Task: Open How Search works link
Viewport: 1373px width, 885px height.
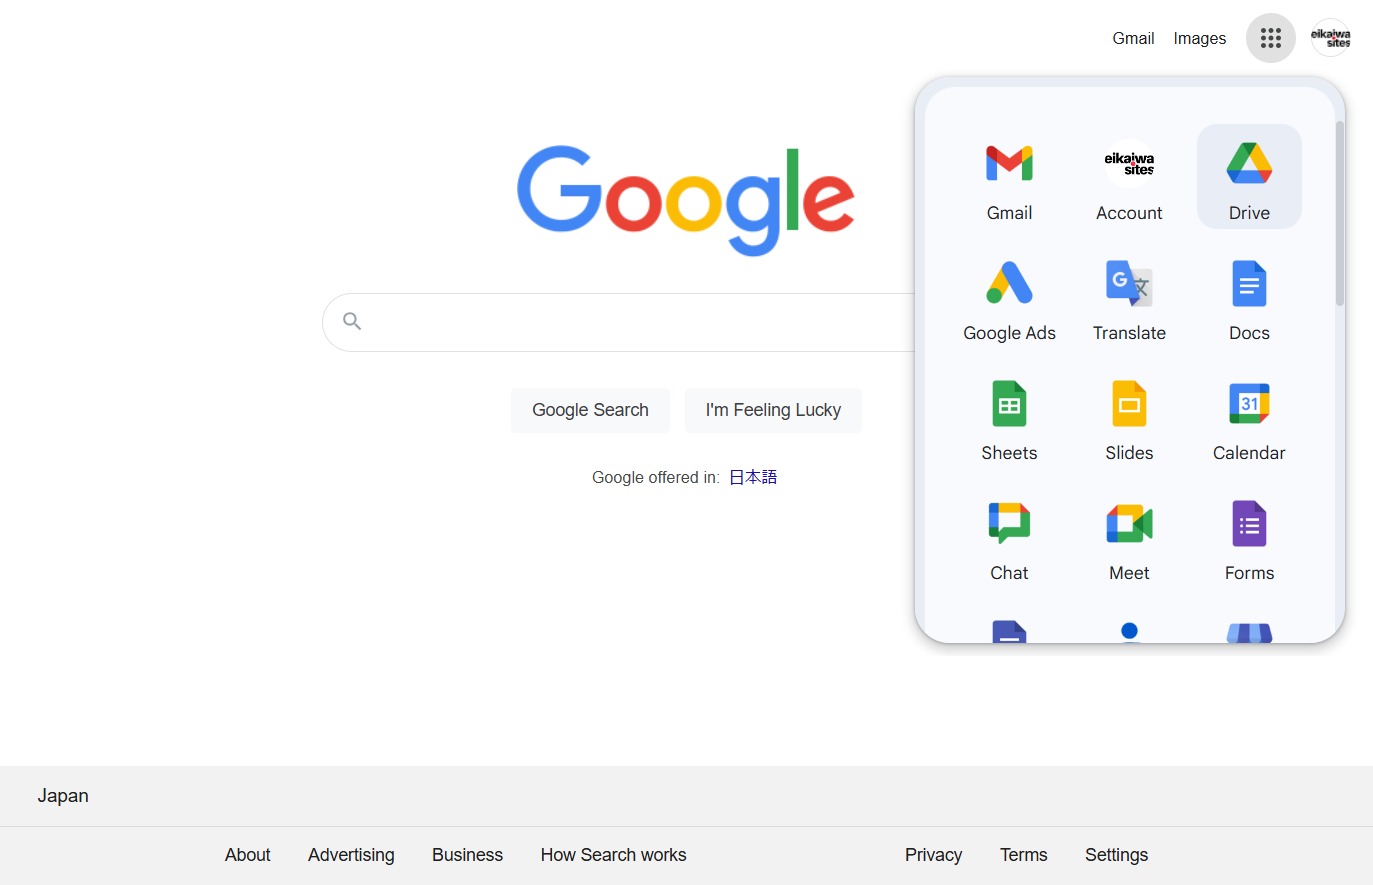Action: 613,855
